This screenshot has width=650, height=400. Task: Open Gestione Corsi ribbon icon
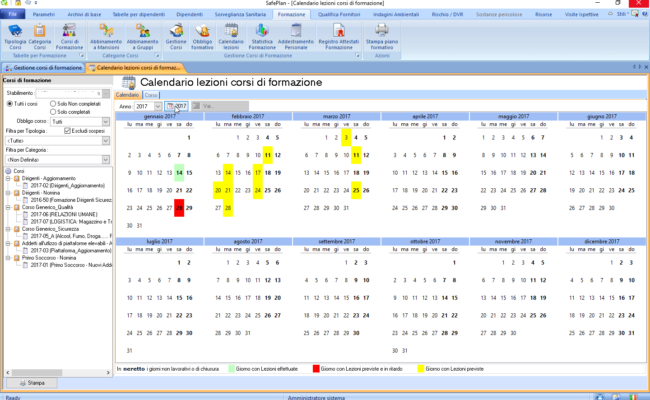tap(176, 37)
